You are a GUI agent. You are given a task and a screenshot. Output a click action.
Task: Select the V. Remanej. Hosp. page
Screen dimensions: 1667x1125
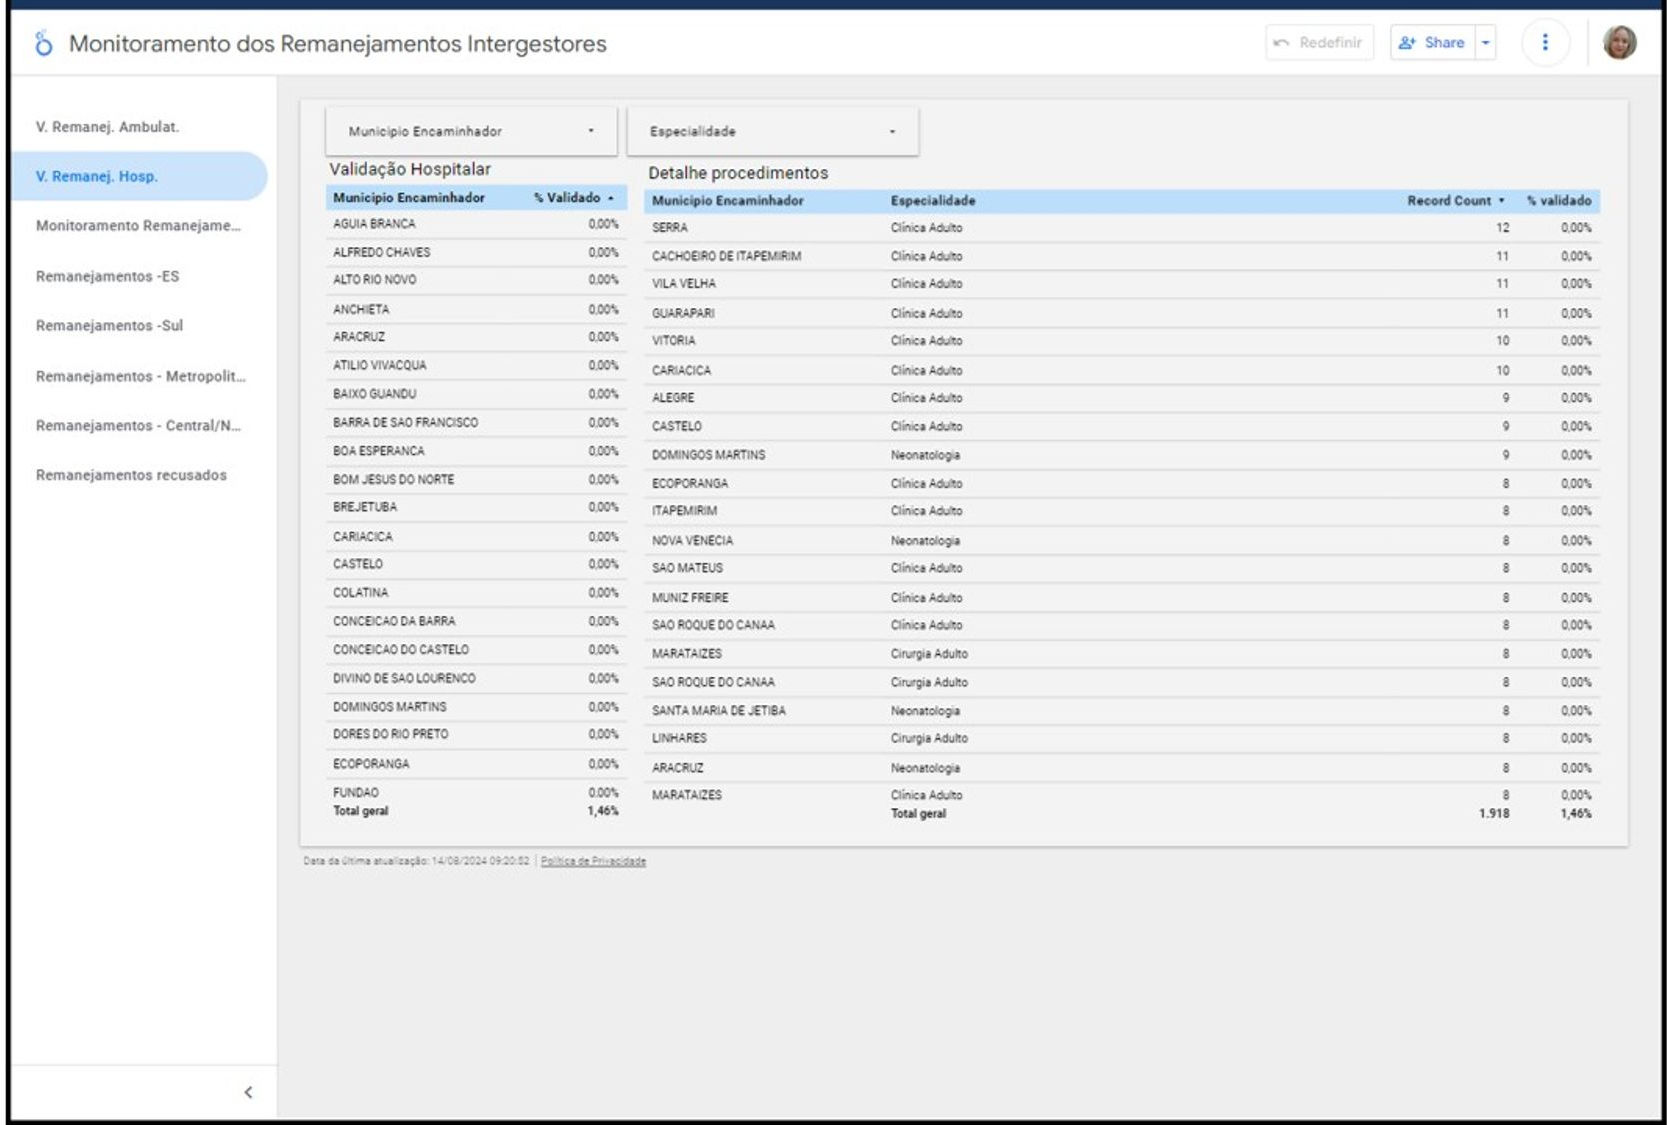[97, 177]
